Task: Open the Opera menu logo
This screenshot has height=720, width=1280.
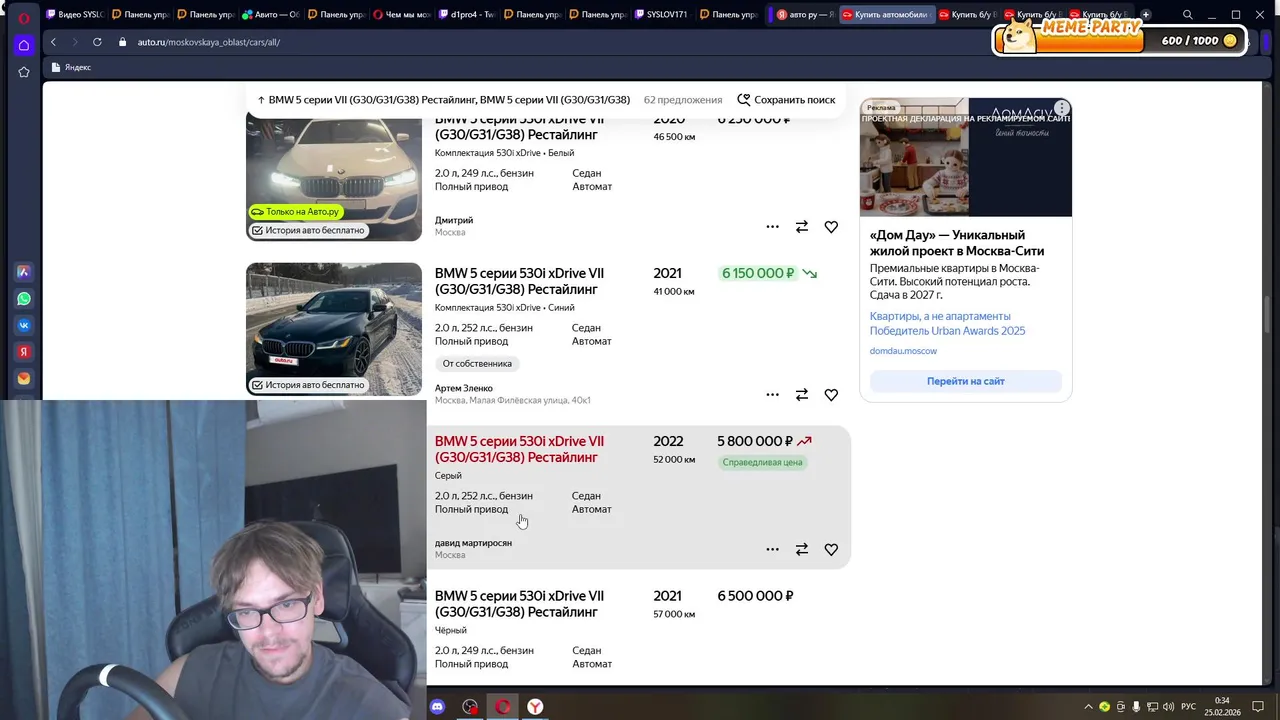Action: click(24, 17)
